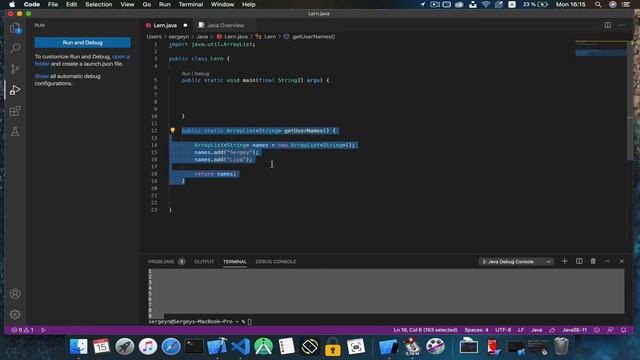The width and height of the screenshot is (640, 360).
Task: Click the editor vertical scrollbar
Action: tap(630, 100)
